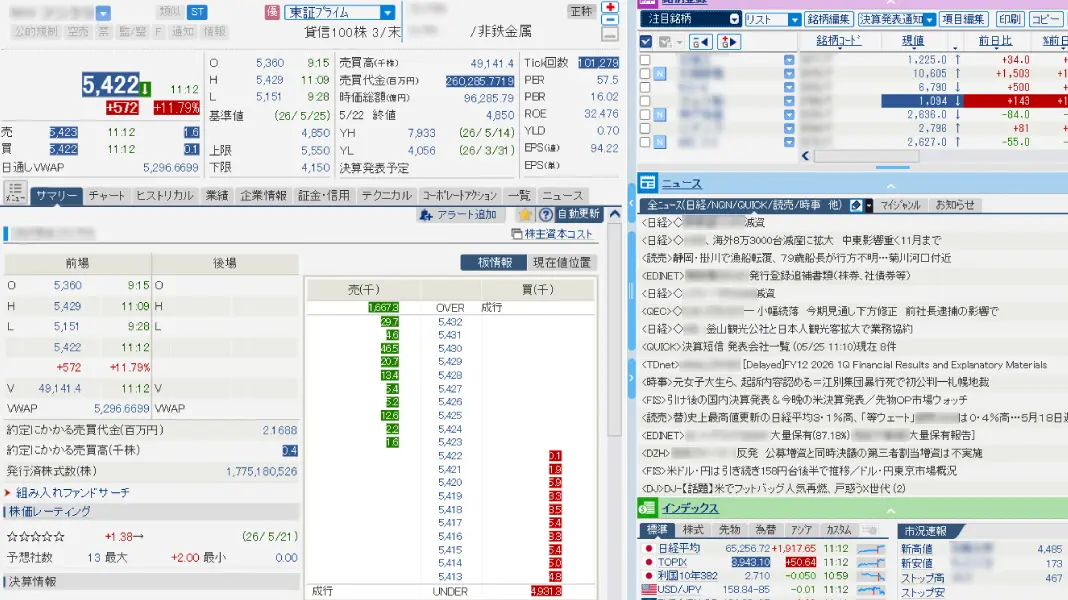
Task: Click the index tab settings icon after カスタム
Action: pos(869,529)
